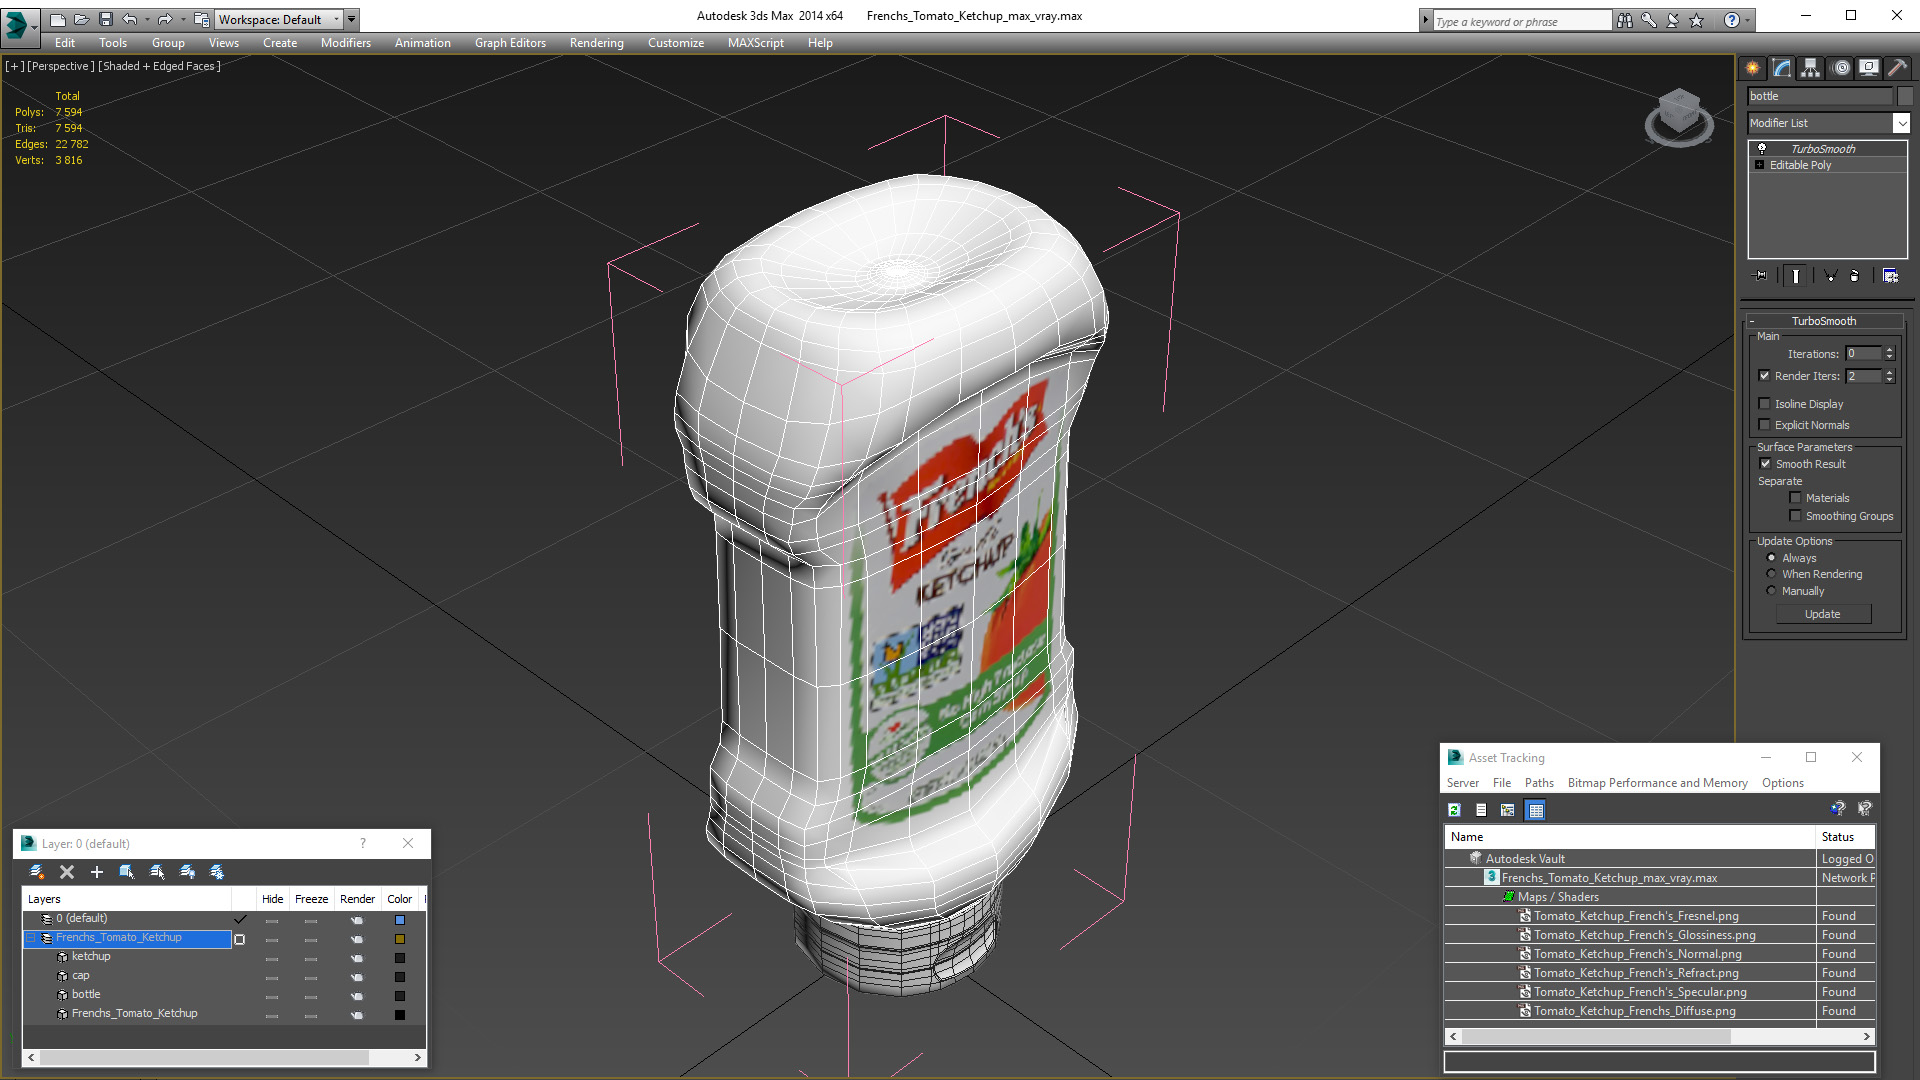The image size is (1920, 1080).
Task: Click Freeze/Unfreeze All Layers snowflake icon
Action: point(217,872)
